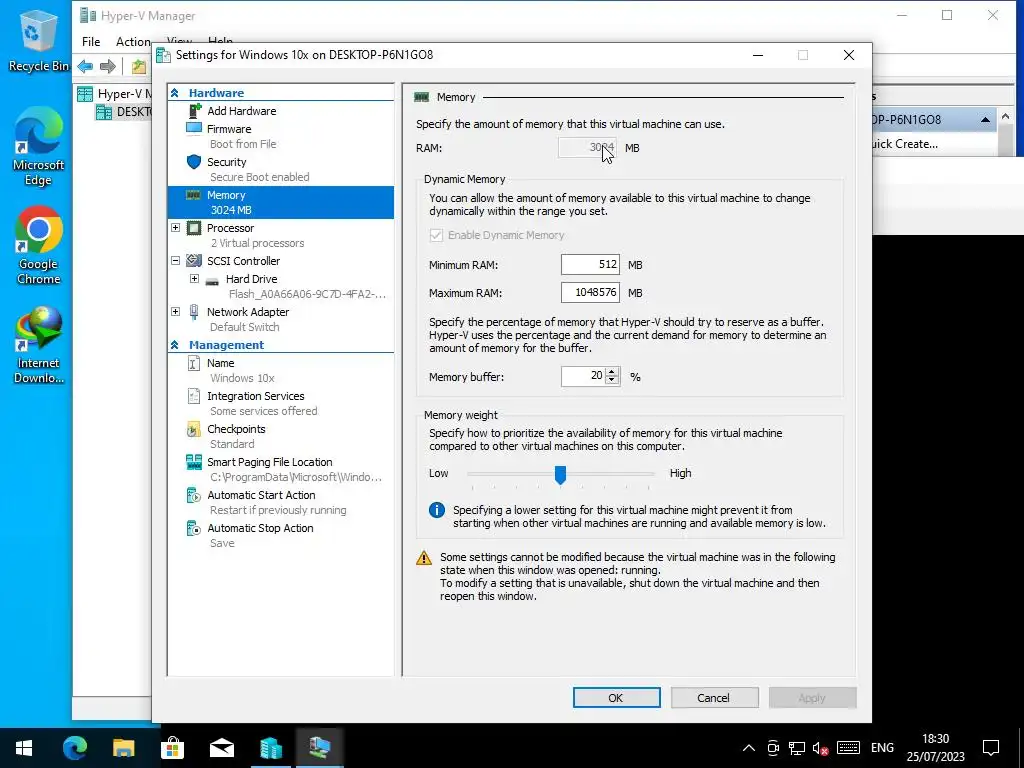Select 'Secure Boot enabled' subtext
The height and width of the screenshot is (768, 1024).
[x=259, y=177]
